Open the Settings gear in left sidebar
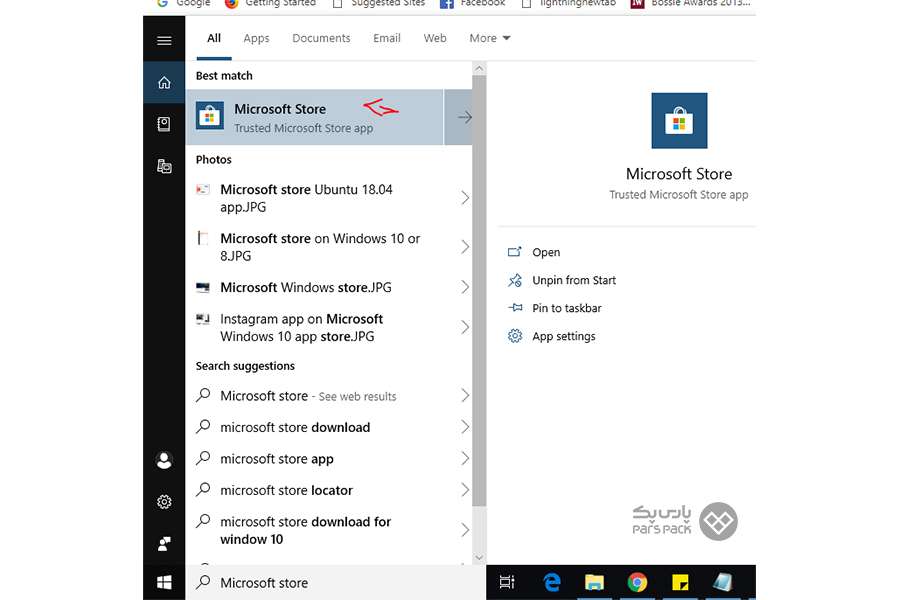This screenshot has height=600, width=900. pos(164,502)
